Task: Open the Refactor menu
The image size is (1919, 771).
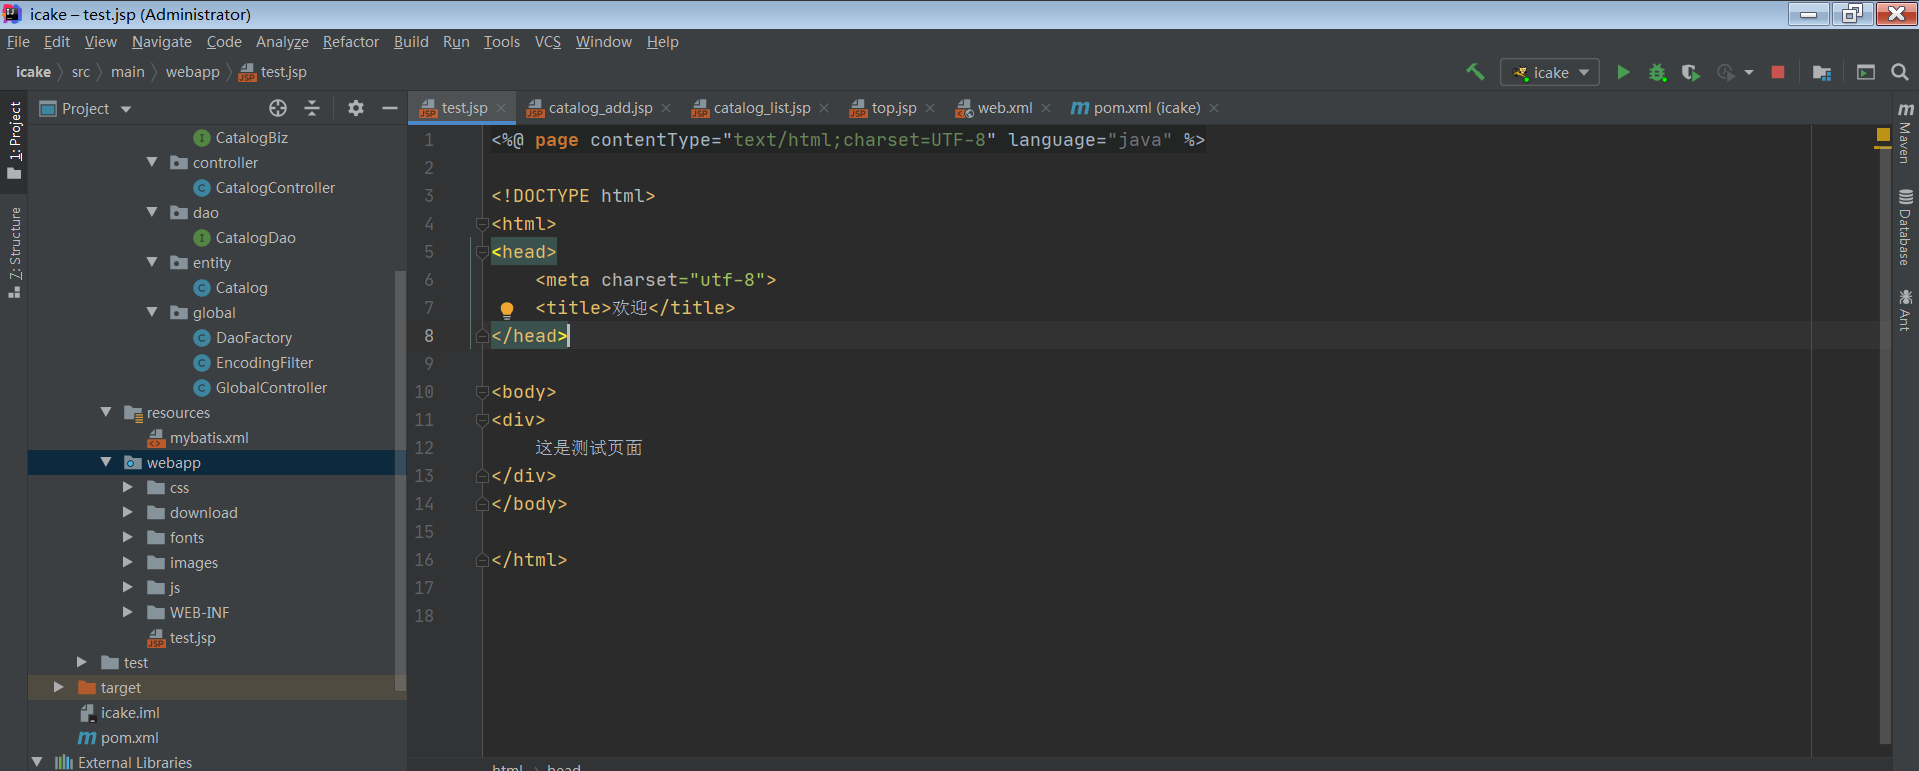Action: (350, 42)
